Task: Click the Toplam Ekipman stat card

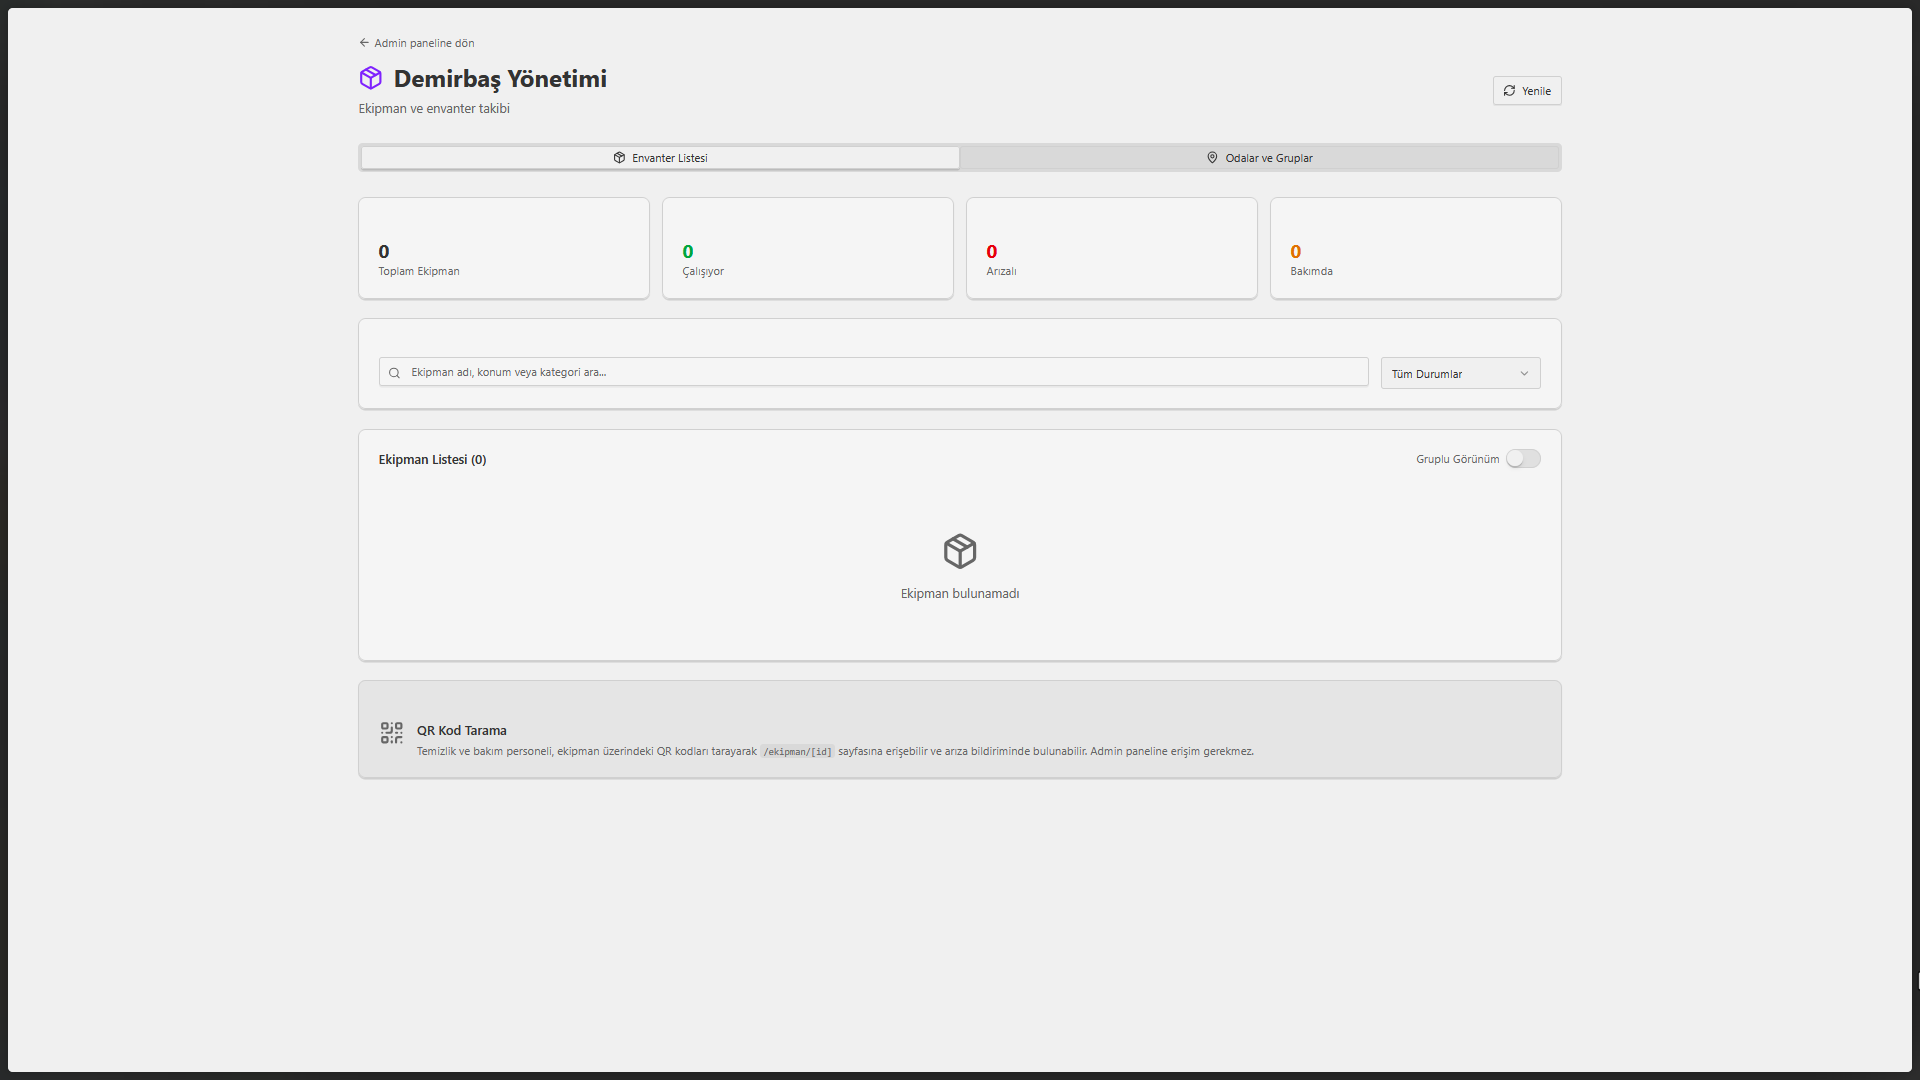Action: [x=503, y=248]
